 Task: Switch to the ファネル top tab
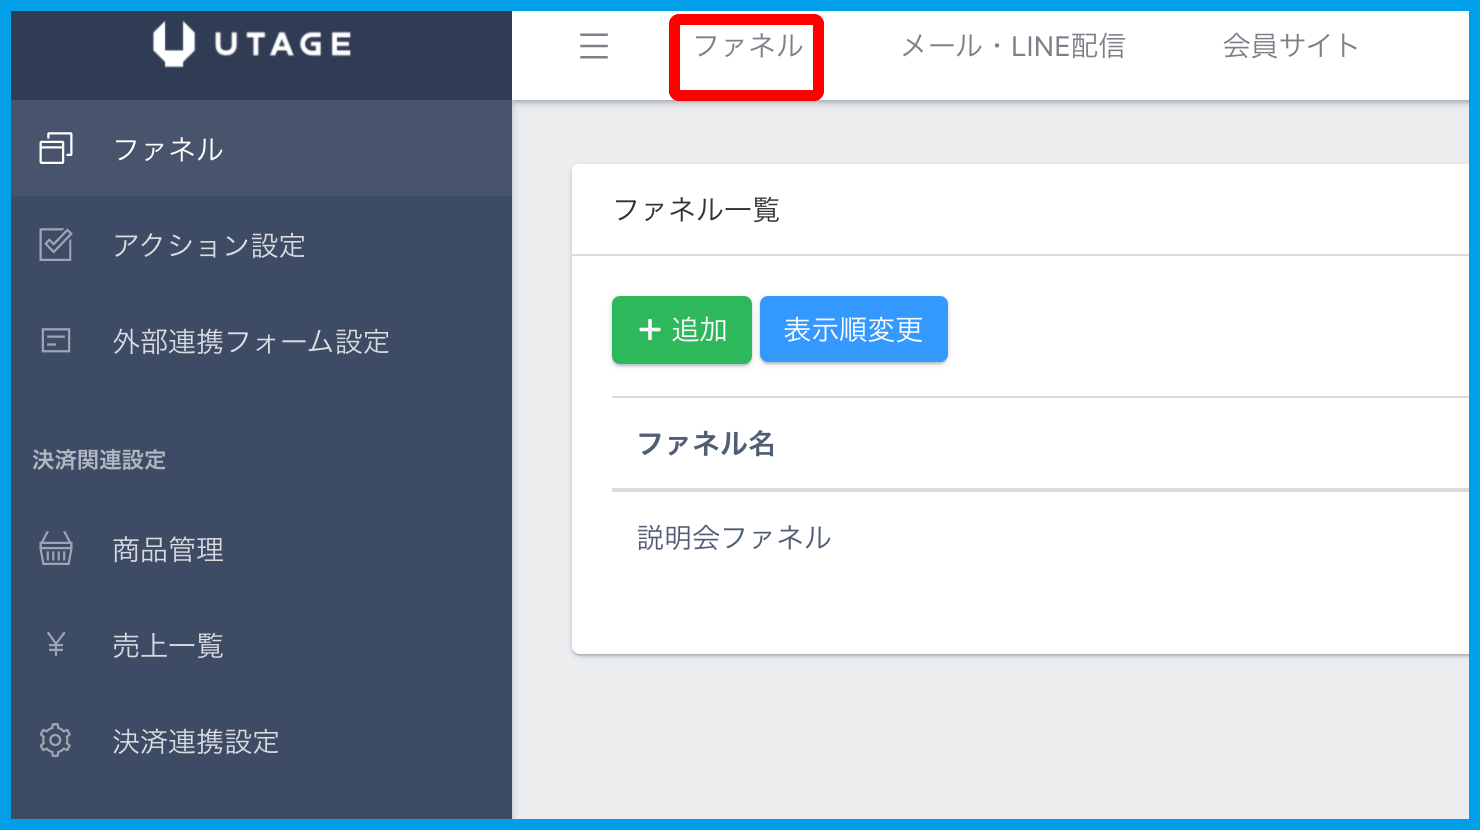pos(747,46)
